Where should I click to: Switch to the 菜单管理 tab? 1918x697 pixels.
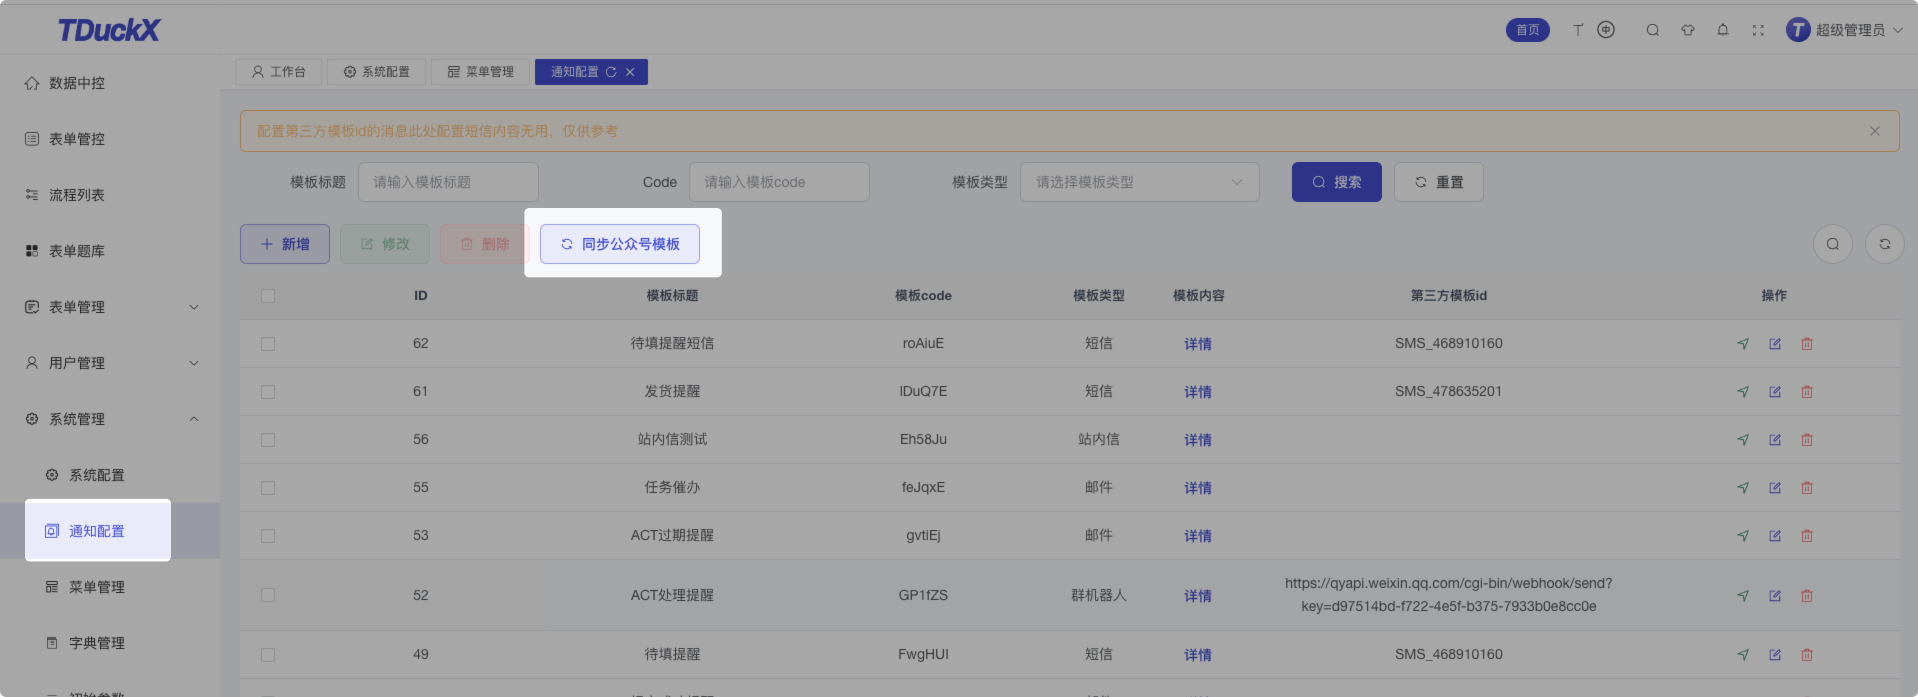pos(481,72)
